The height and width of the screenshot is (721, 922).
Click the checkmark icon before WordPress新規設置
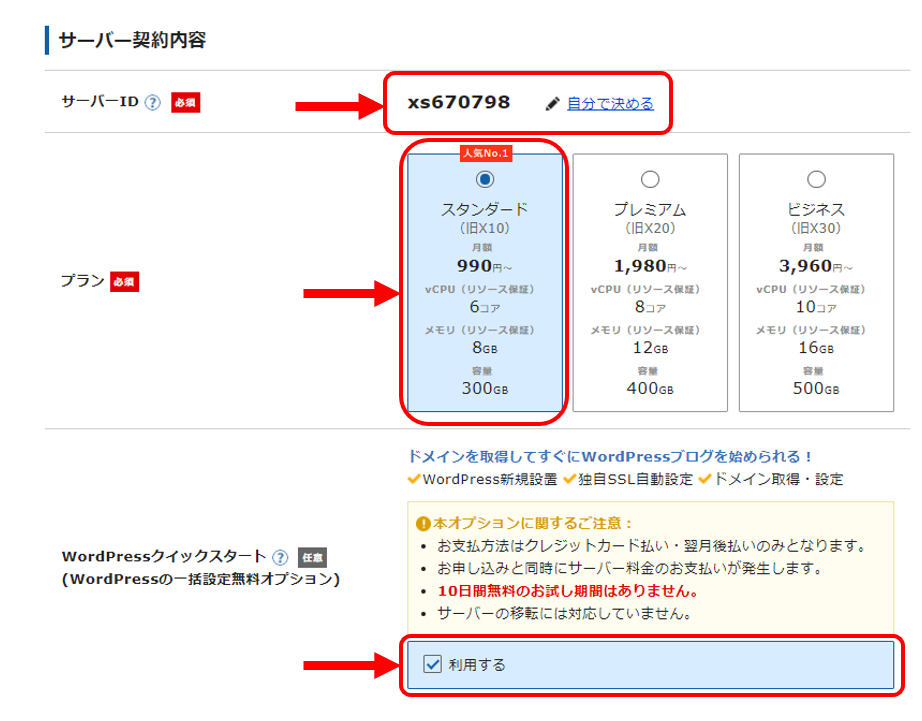[x=414, y=479]
